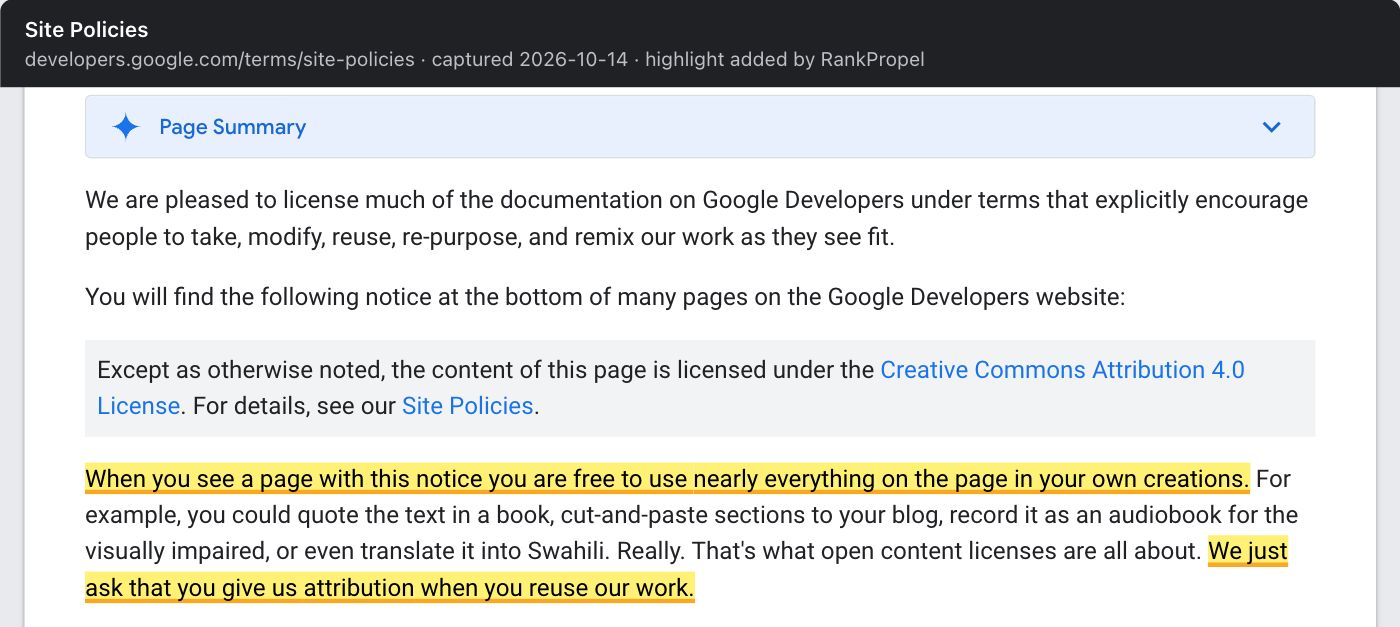Click the Page Summary sparkle icon
This screenshot has height=627, width=1400.
(126, 127)
